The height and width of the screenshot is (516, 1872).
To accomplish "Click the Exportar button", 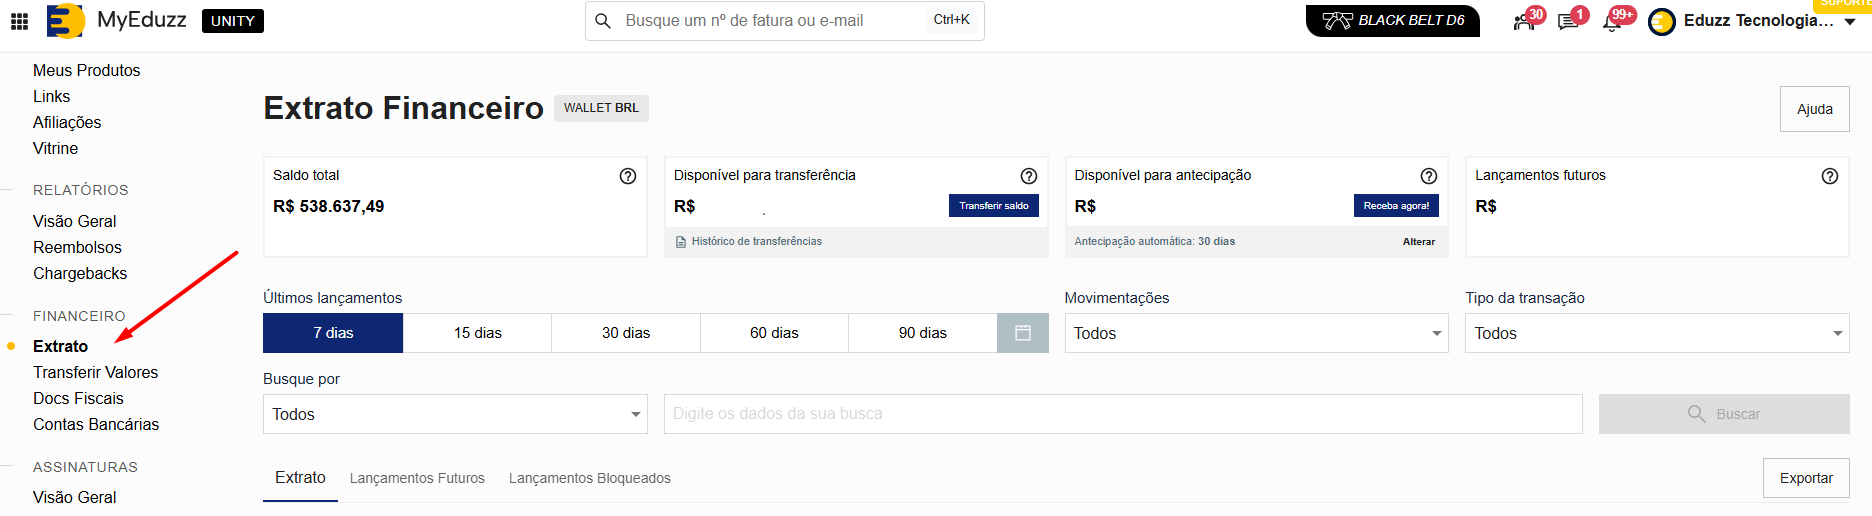I will [1805, 478].
